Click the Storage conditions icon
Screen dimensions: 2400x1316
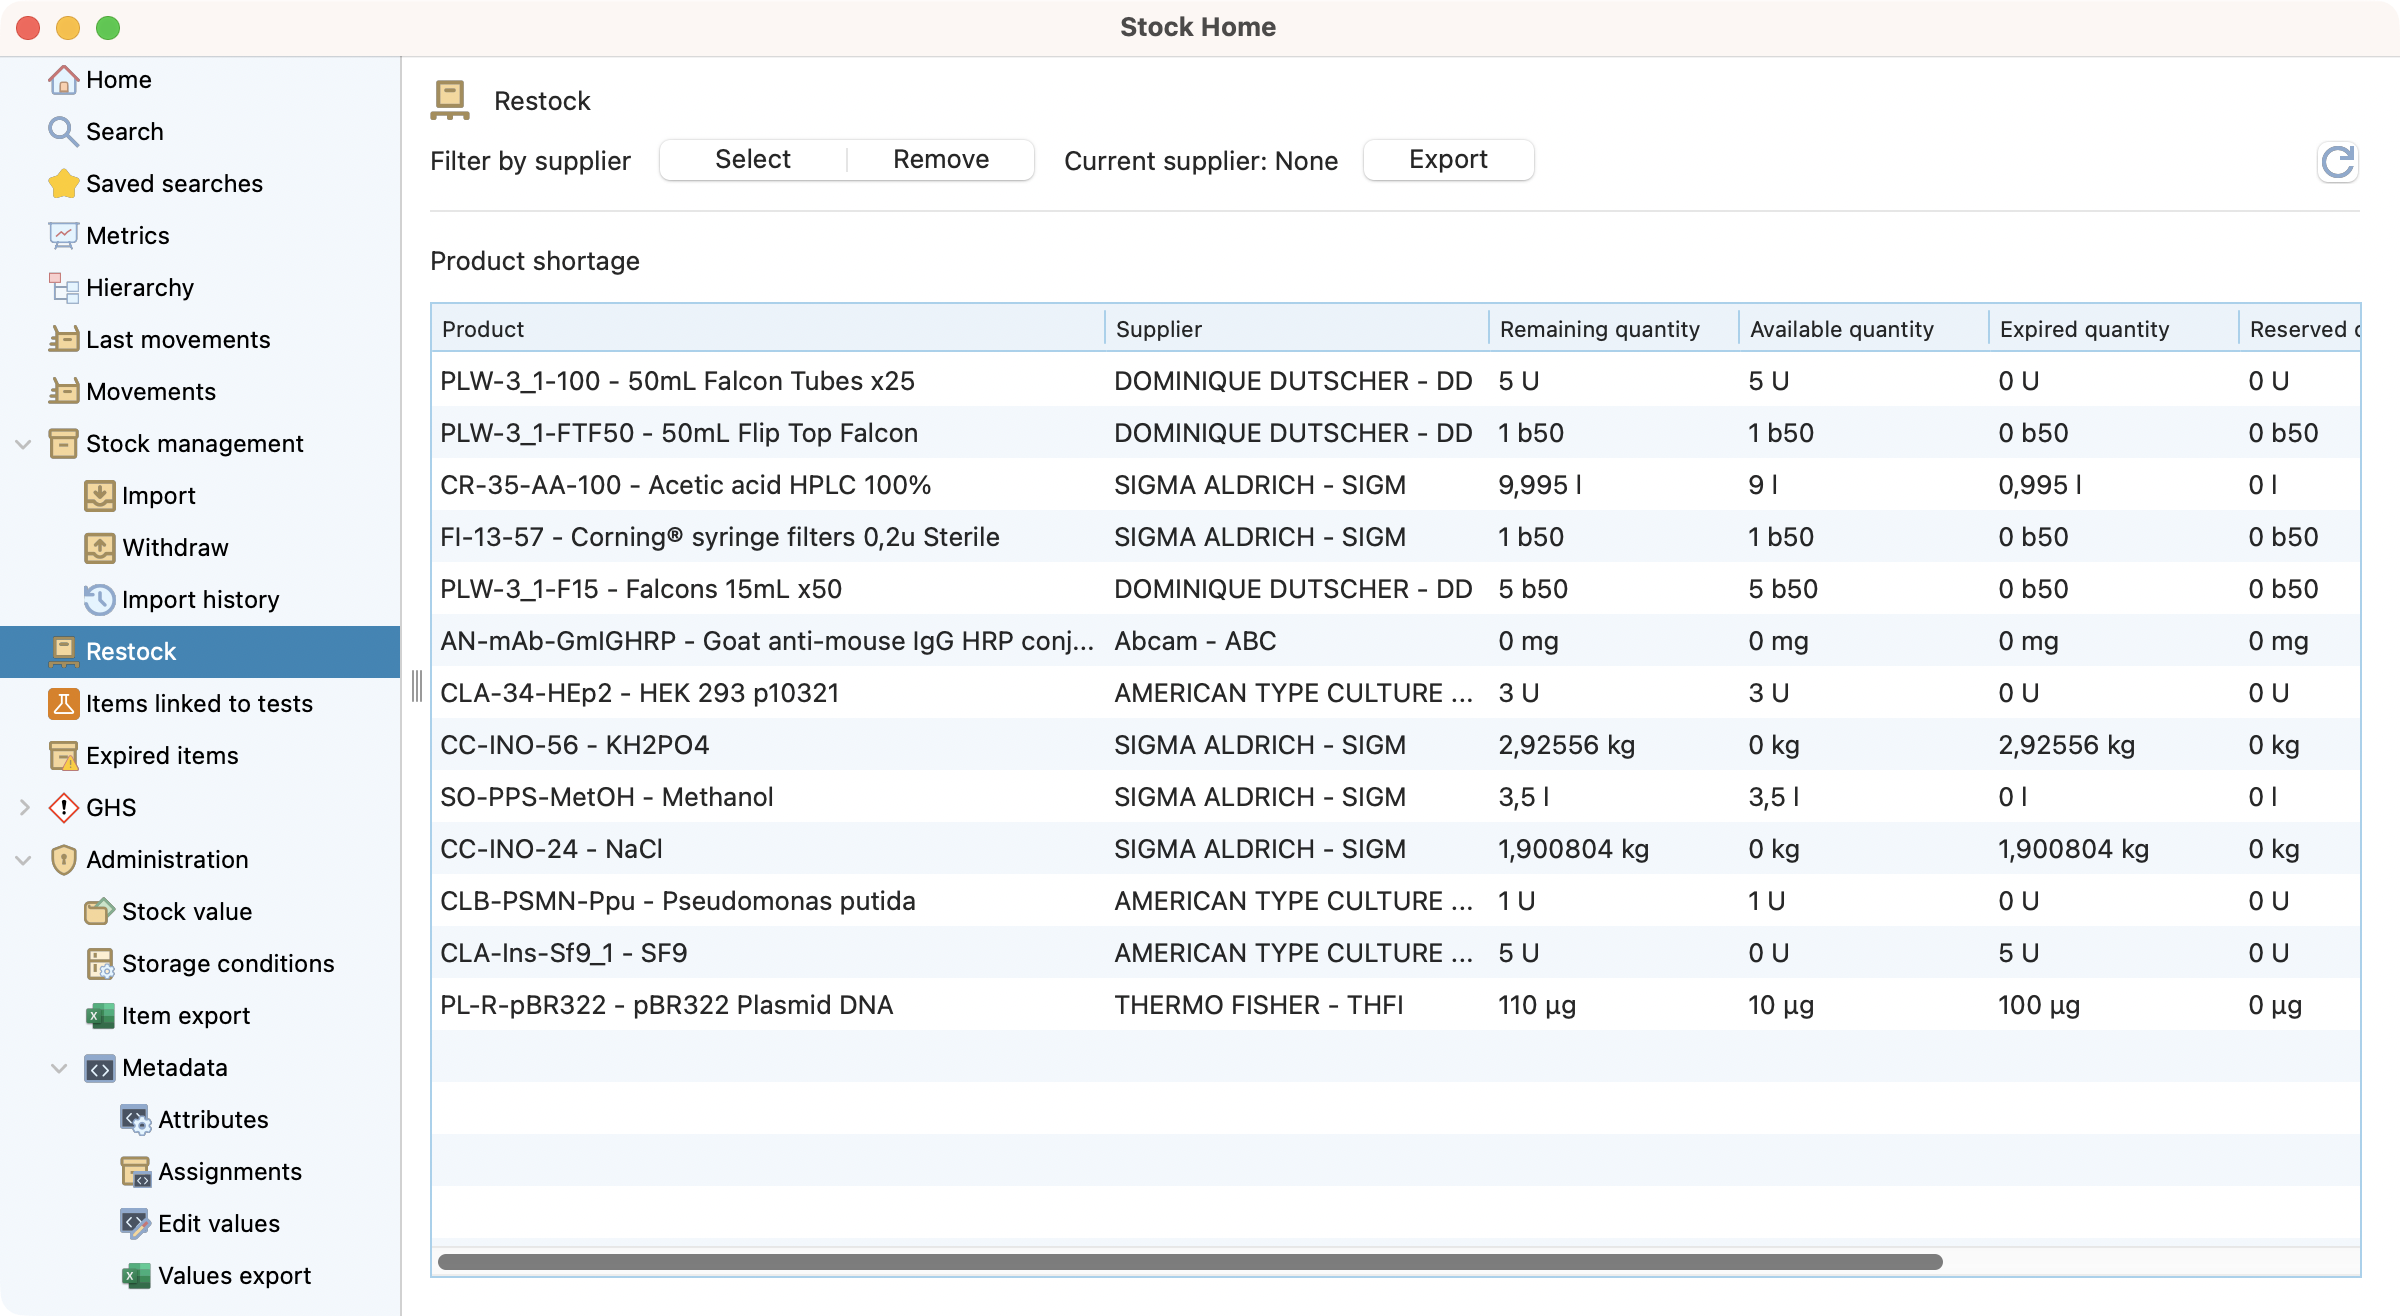click(x=99, y=964)
